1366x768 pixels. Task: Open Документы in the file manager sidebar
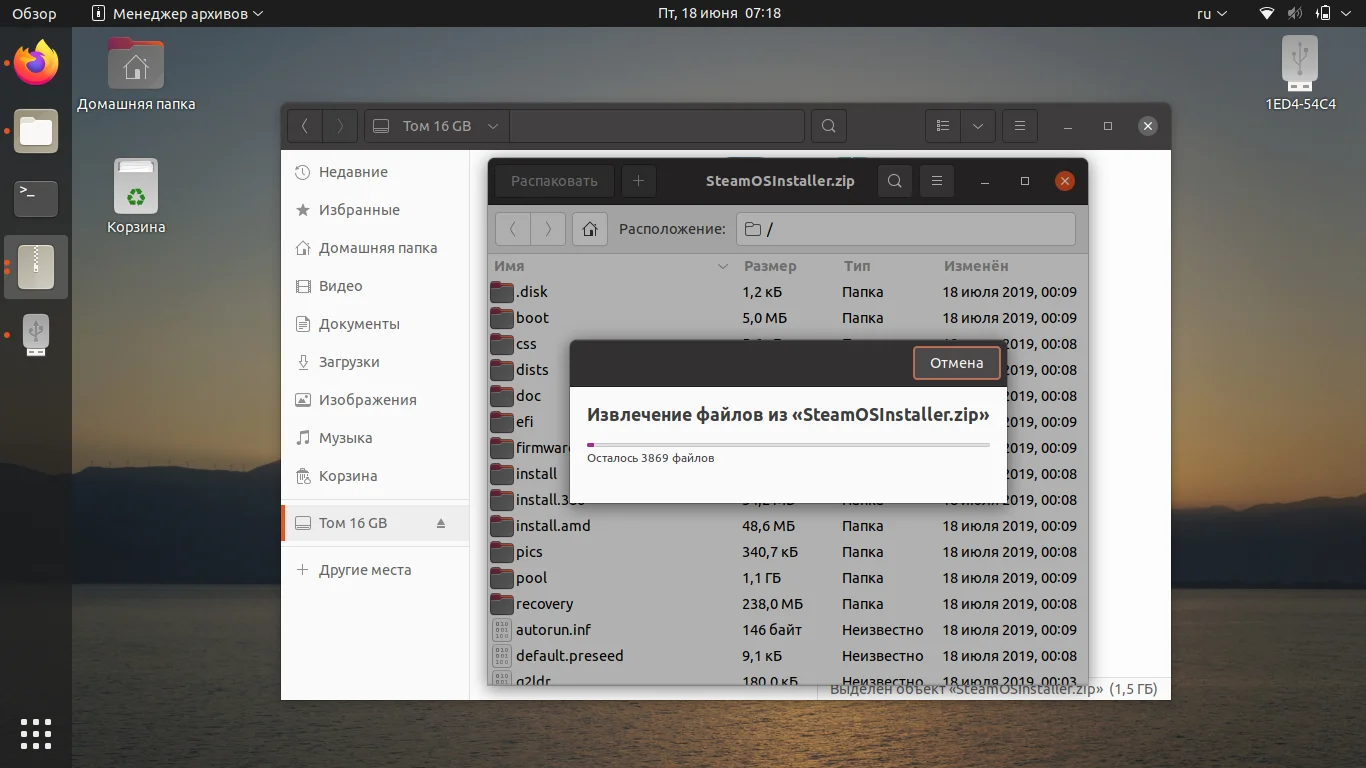[x=375, y=324]
